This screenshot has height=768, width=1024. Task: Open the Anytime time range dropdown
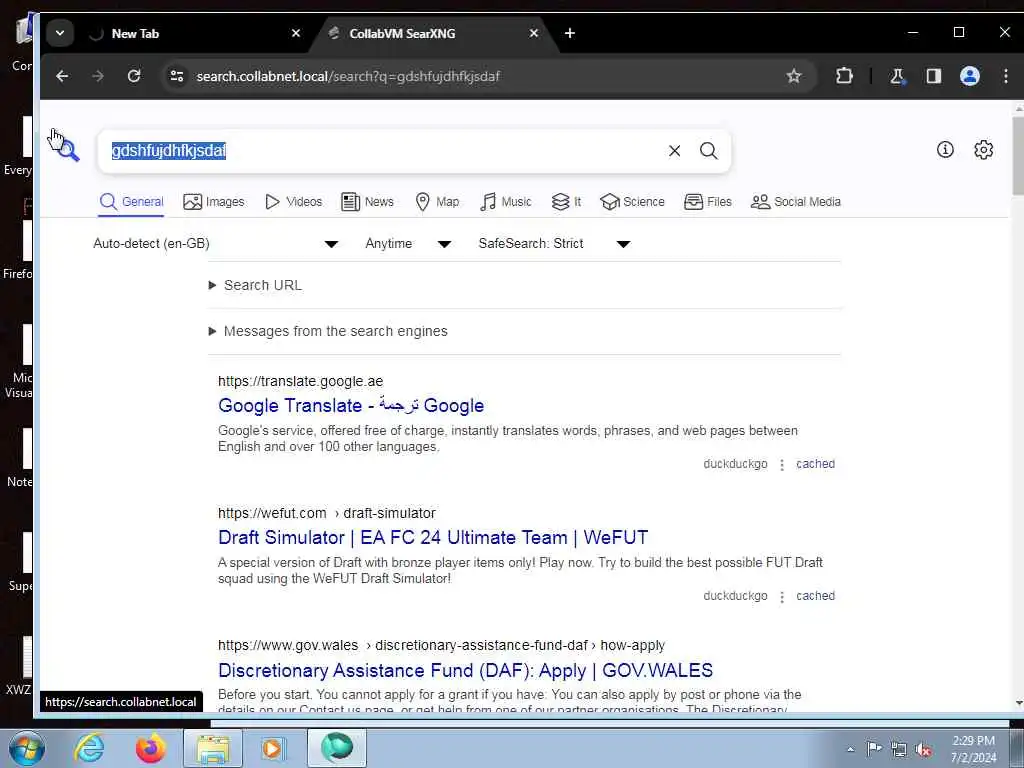[x=408, y=244]
